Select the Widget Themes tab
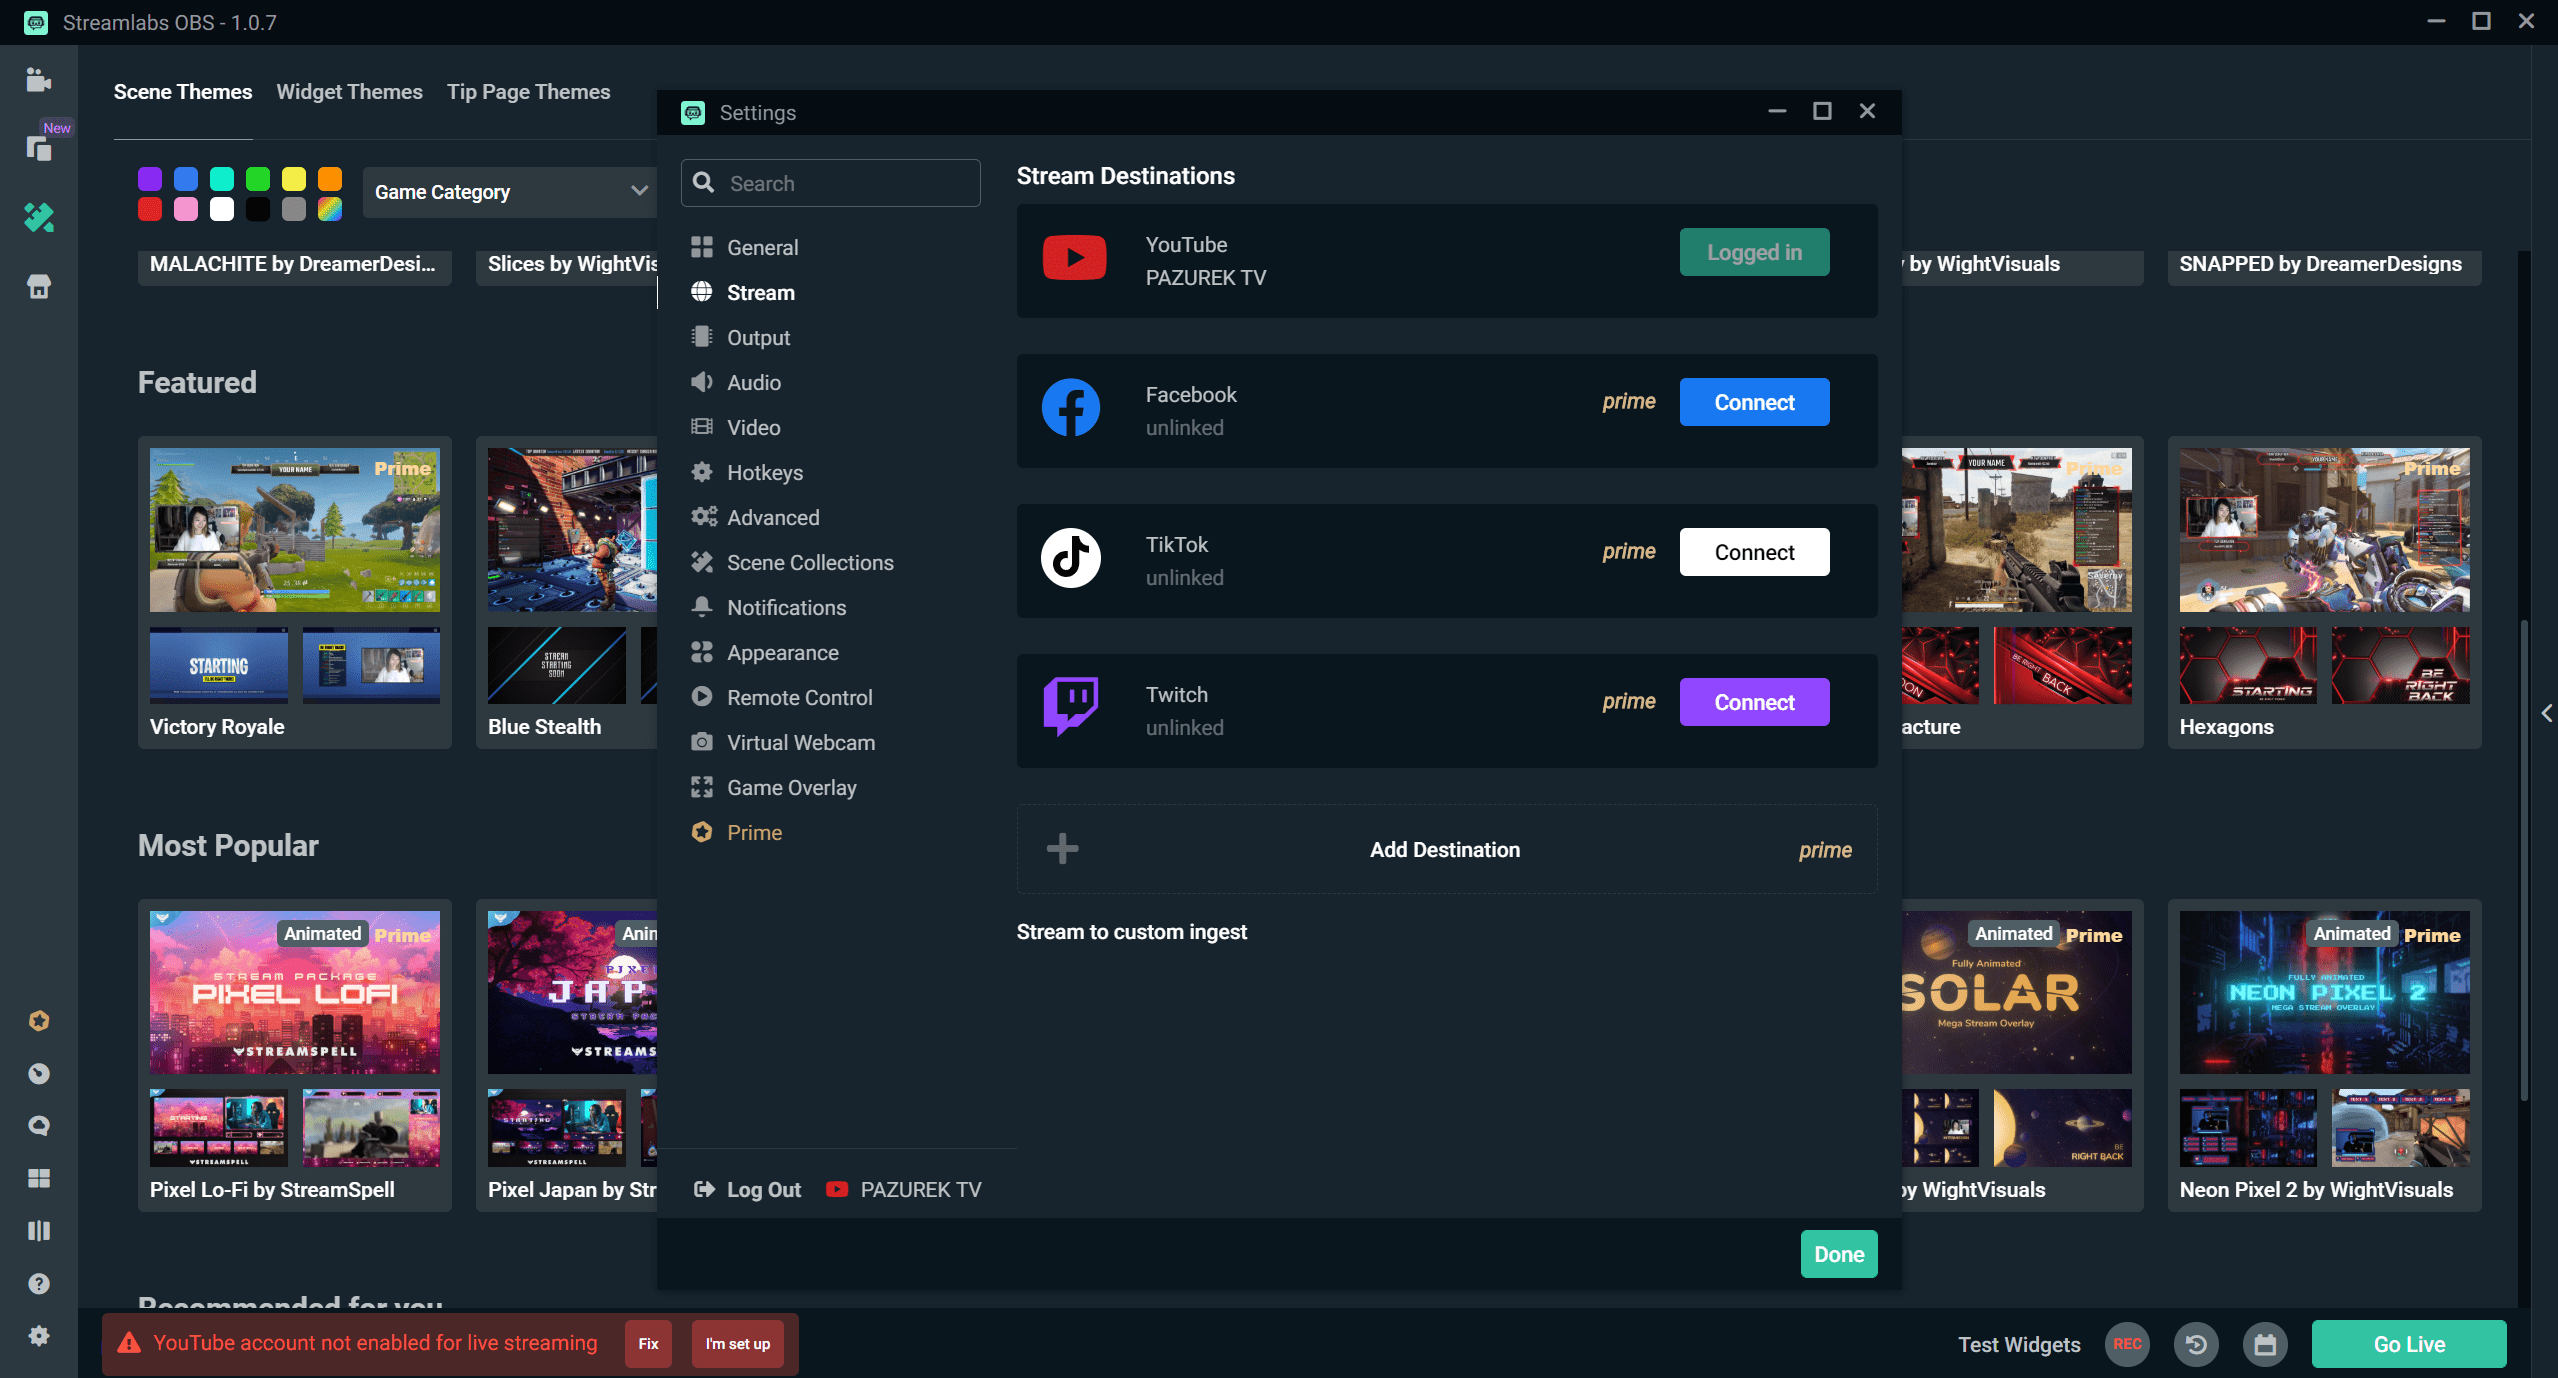This screenshot has width=2558, height=1378. click(x=351, y=92)
